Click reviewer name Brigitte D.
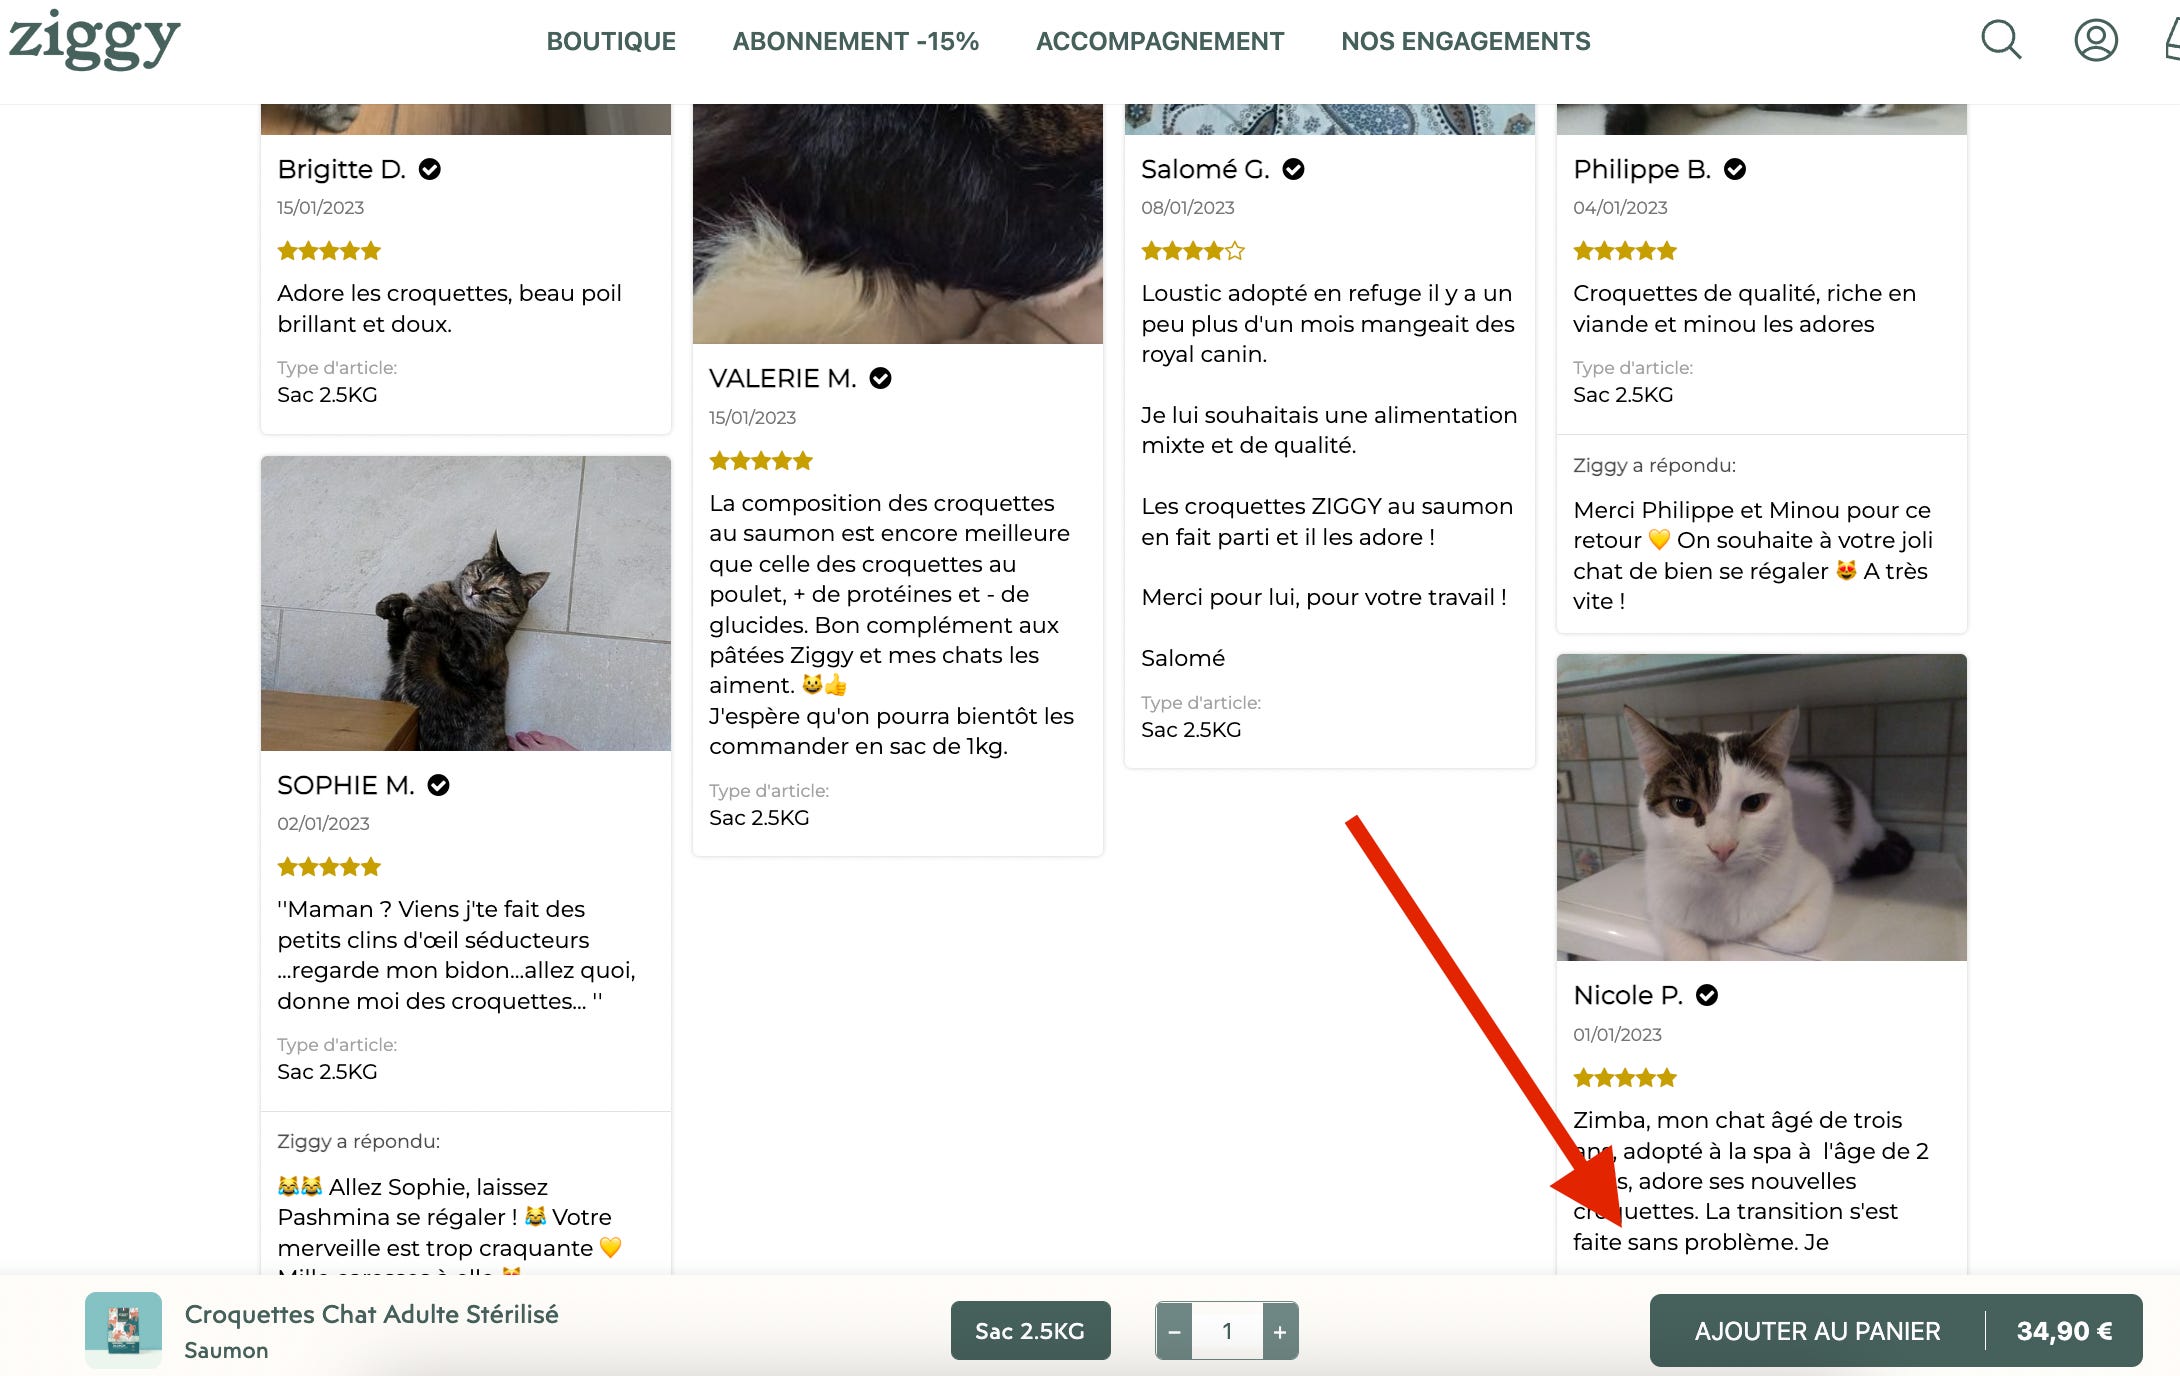The height and width of the screenshot is (1376, 2180). (x=342, y=169)
